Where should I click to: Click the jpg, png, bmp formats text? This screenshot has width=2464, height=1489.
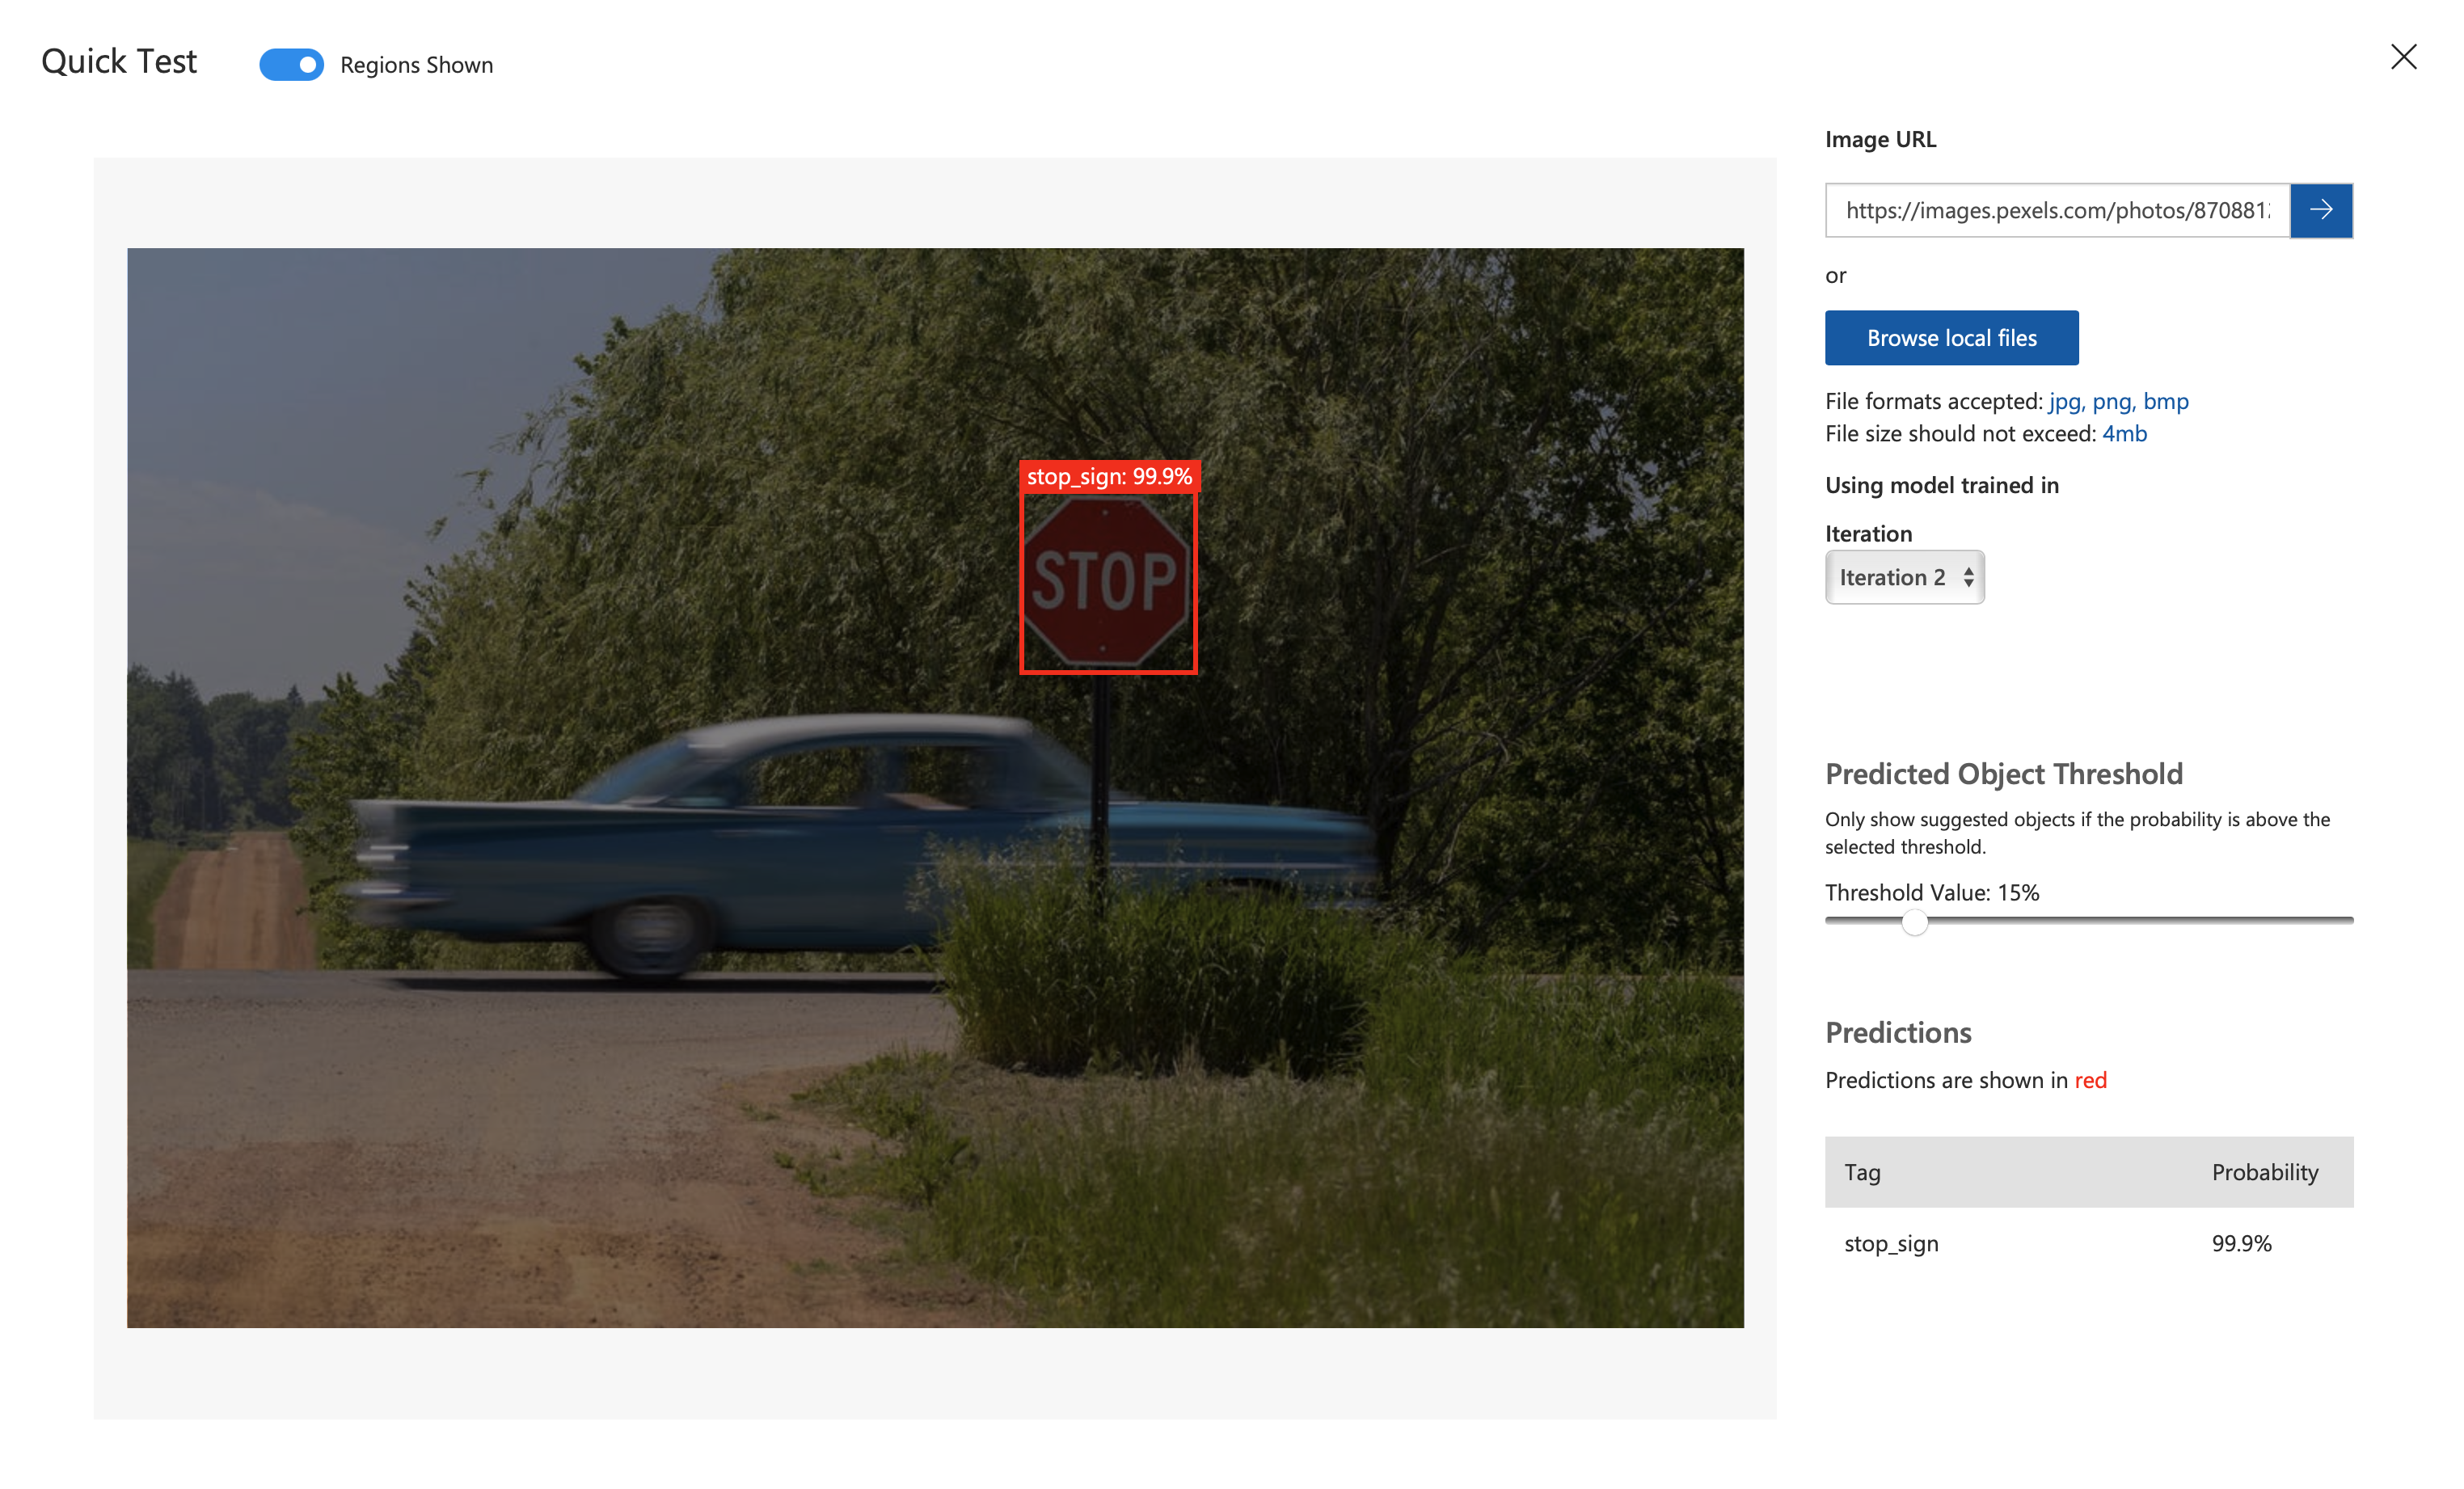pyautogui.click(x=2118, y=401)
